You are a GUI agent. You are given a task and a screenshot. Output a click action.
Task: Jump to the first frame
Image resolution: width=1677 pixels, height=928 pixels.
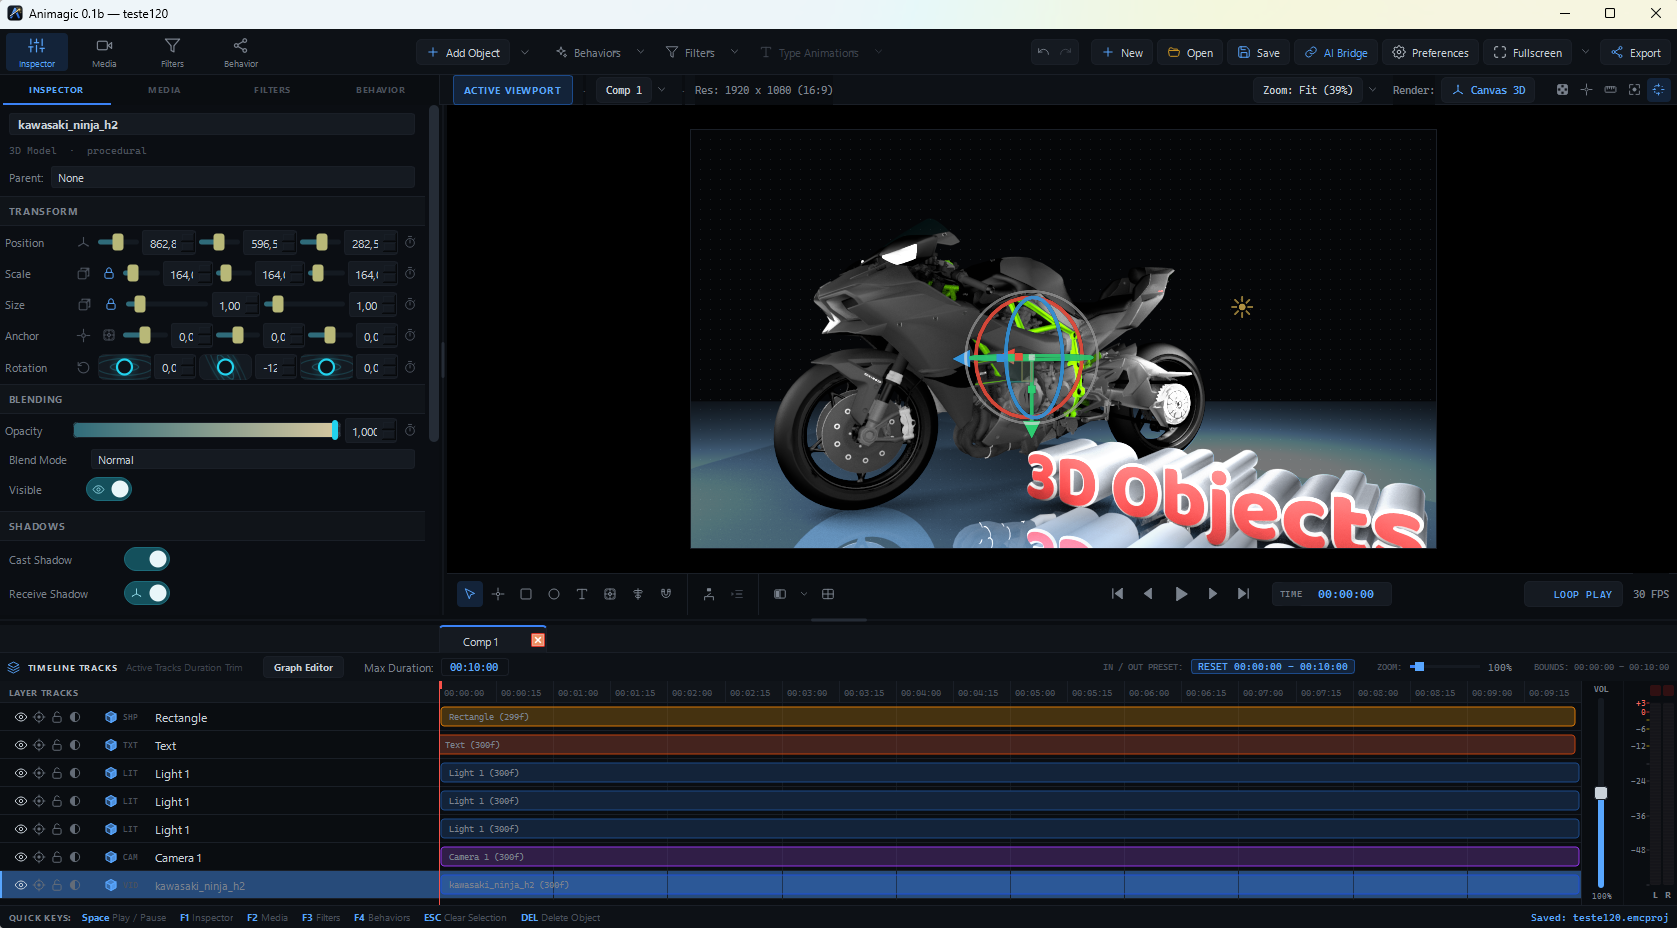click(x=1117, y=594)
